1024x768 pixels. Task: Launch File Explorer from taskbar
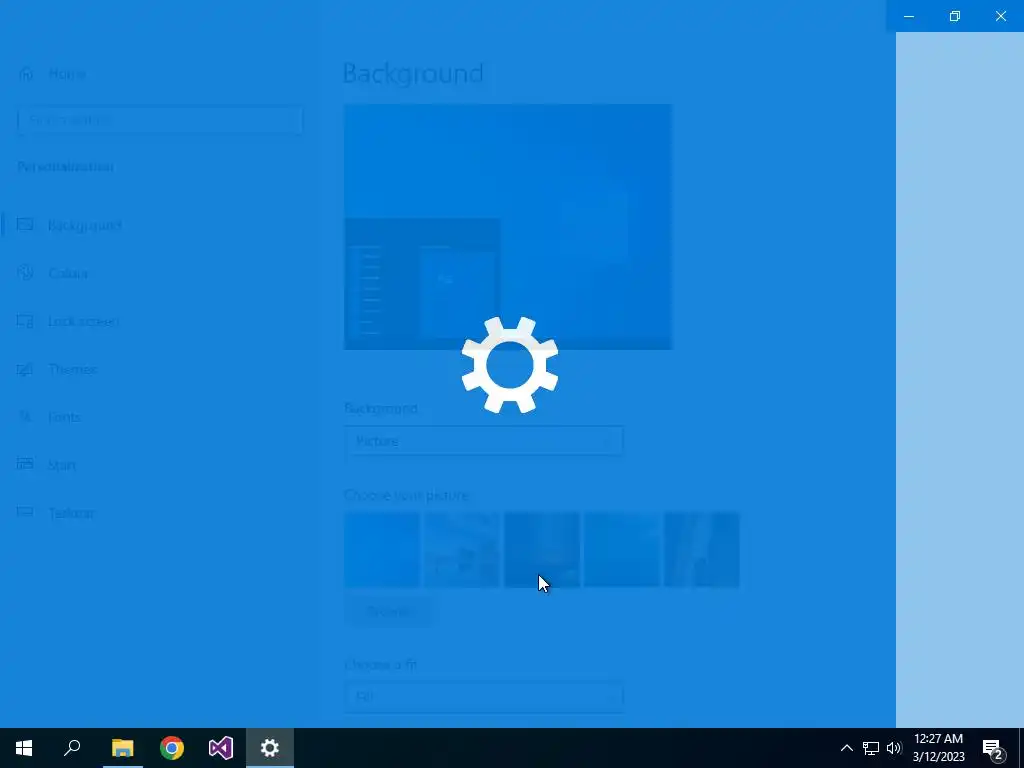pyautogui.click(x=122, y=748)
